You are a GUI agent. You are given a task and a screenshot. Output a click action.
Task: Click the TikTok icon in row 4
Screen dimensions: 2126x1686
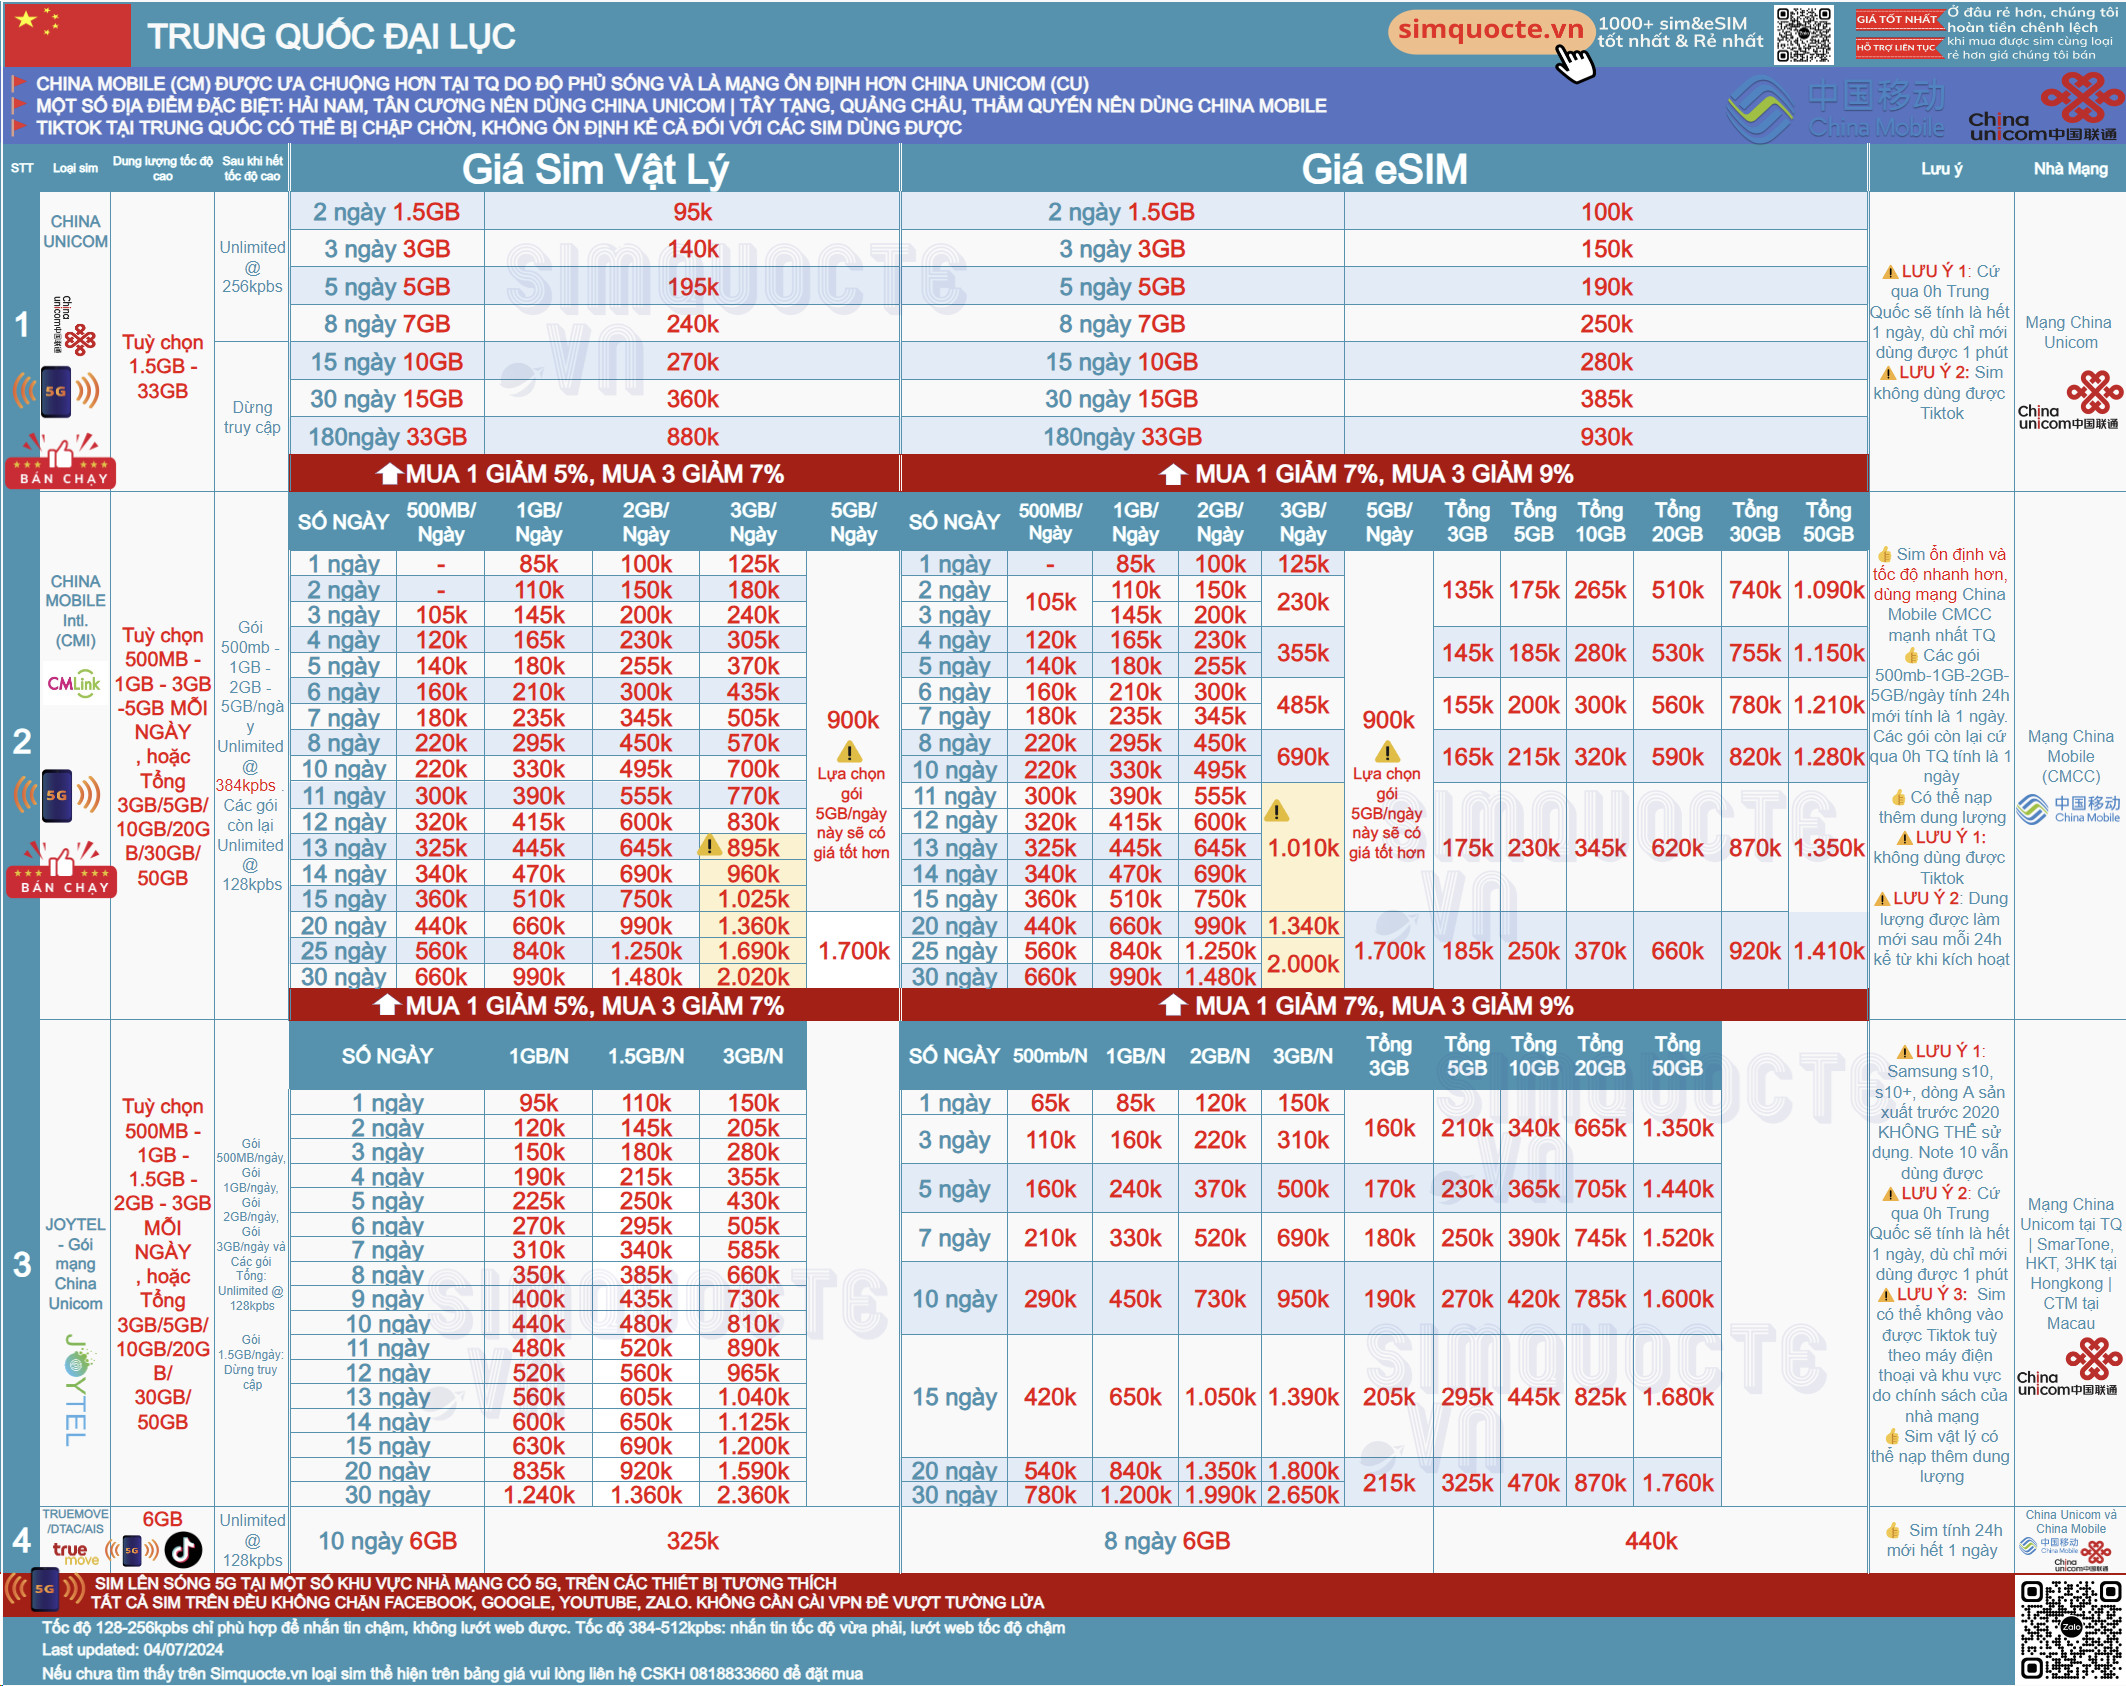183,1550
